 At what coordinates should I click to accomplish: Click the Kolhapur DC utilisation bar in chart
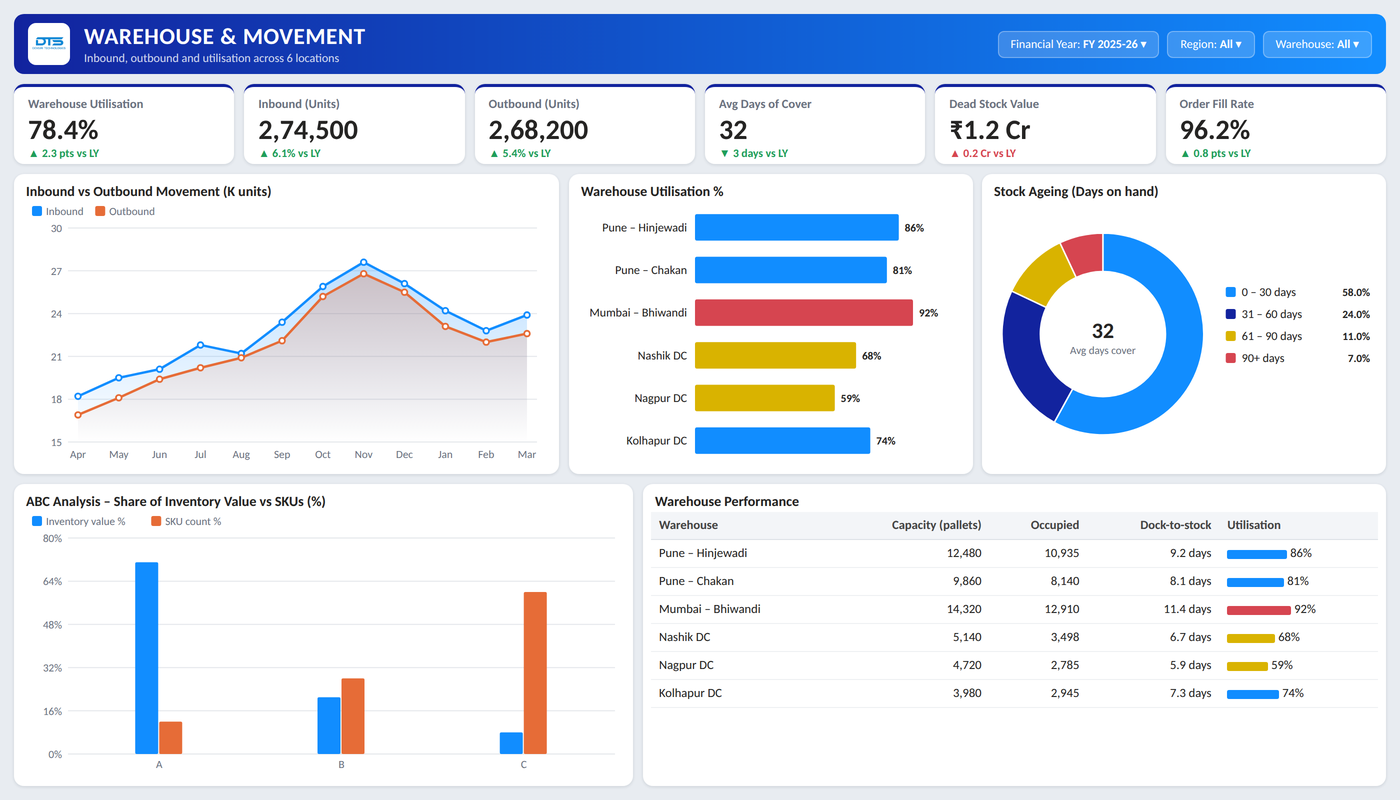tap(783, 441)
